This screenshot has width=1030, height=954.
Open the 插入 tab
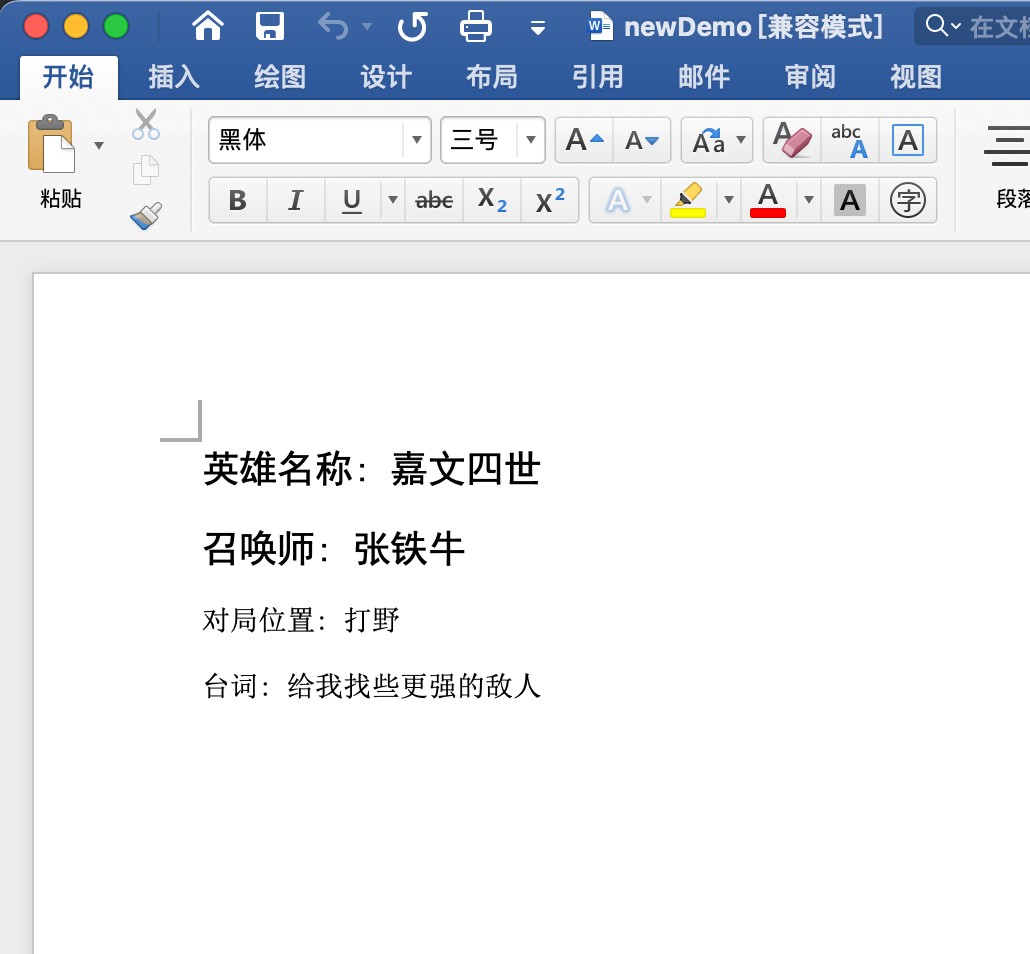point(174,77)
